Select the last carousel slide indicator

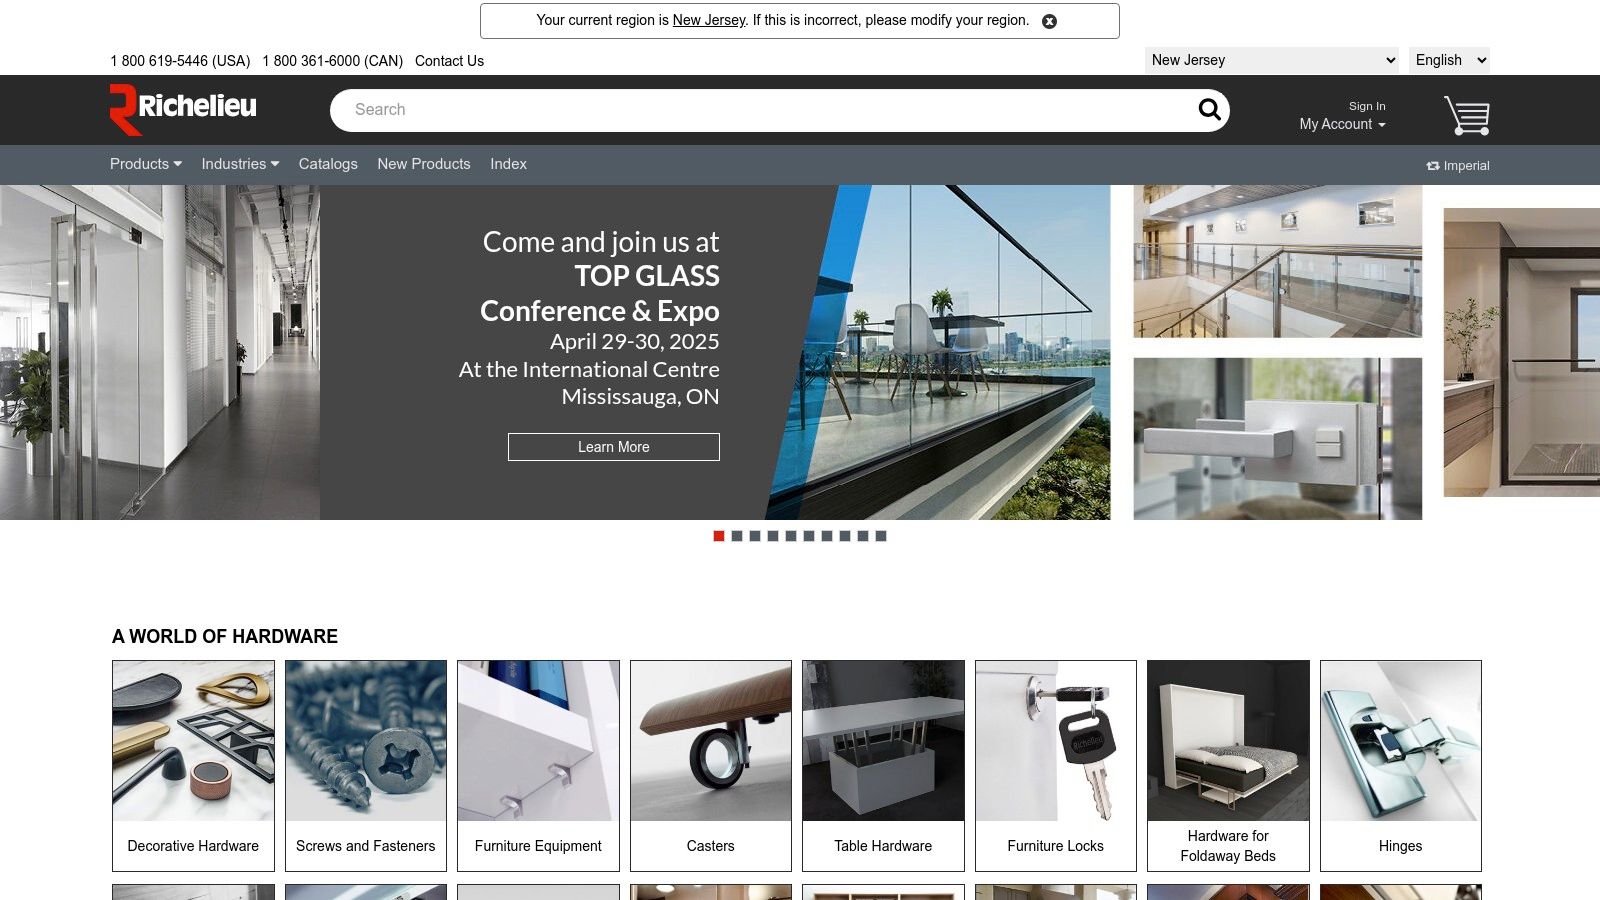[x=881, y=536]
